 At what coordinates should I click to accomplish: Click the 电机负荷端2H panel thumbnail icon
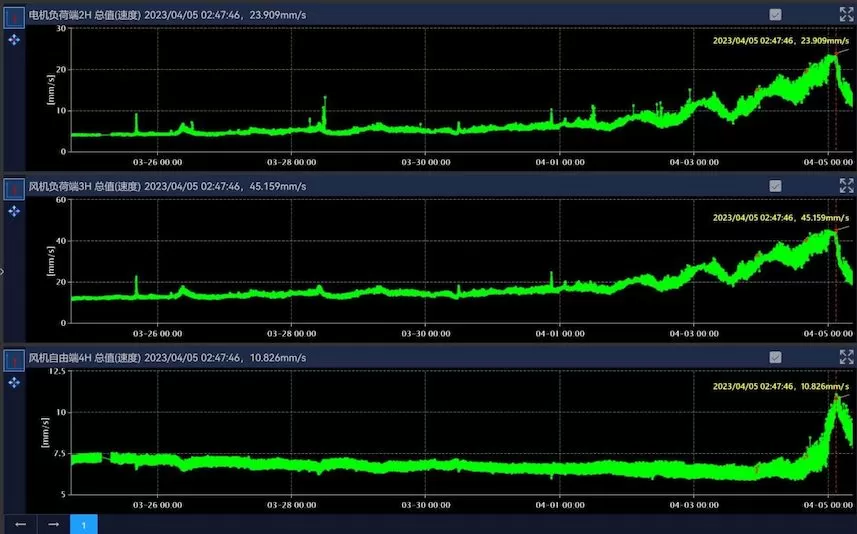click(x=15, y=17)
